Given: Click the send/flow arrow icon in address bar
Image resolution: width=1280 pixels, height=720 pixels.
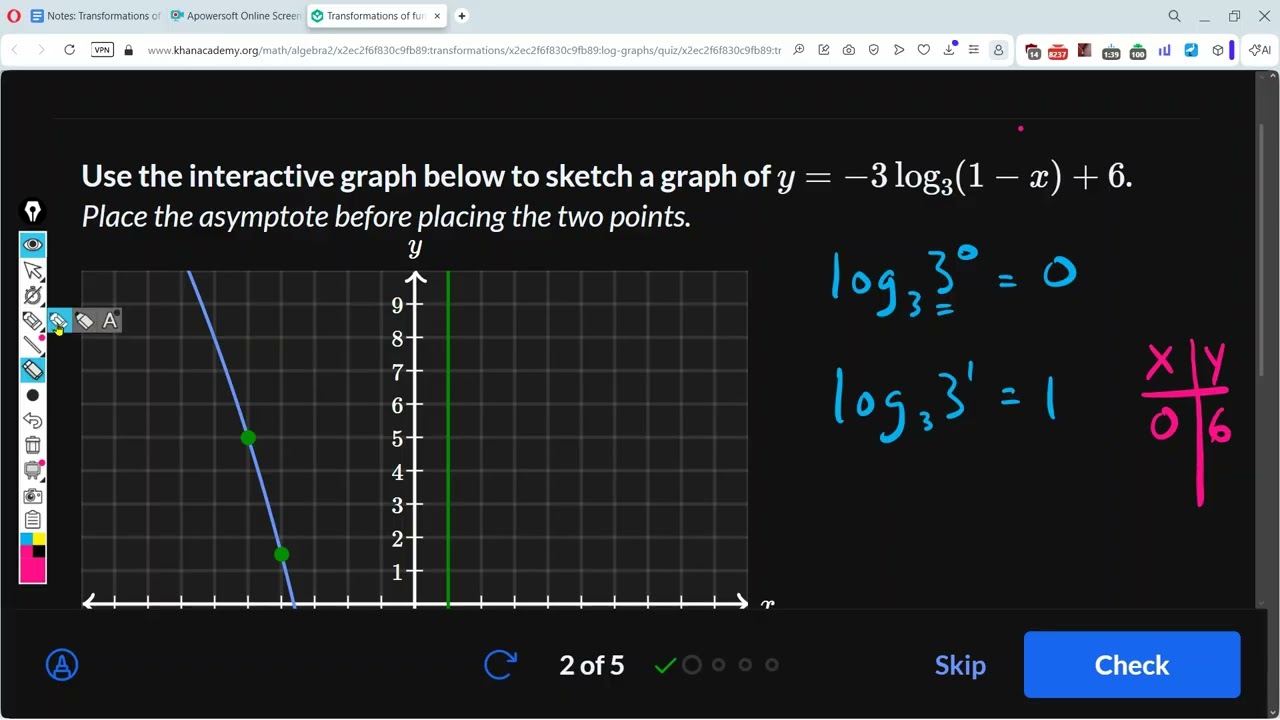Looking at the screenshot, I should [x=899, y=50].
